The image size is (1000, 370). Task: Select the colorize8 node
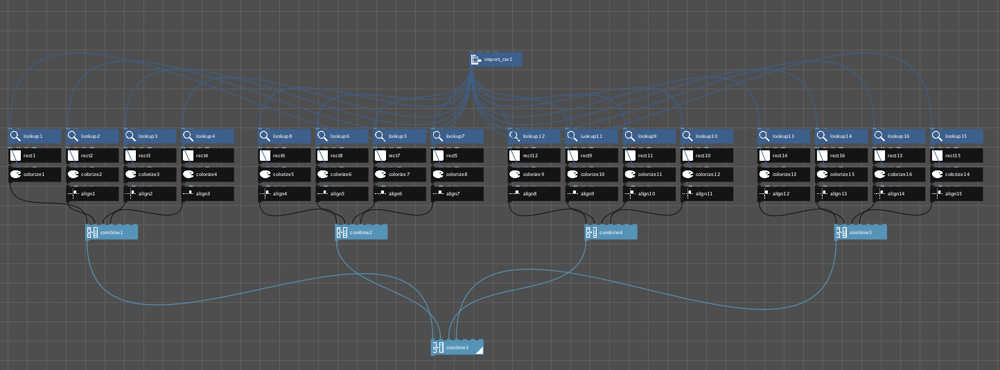[458, 174]
